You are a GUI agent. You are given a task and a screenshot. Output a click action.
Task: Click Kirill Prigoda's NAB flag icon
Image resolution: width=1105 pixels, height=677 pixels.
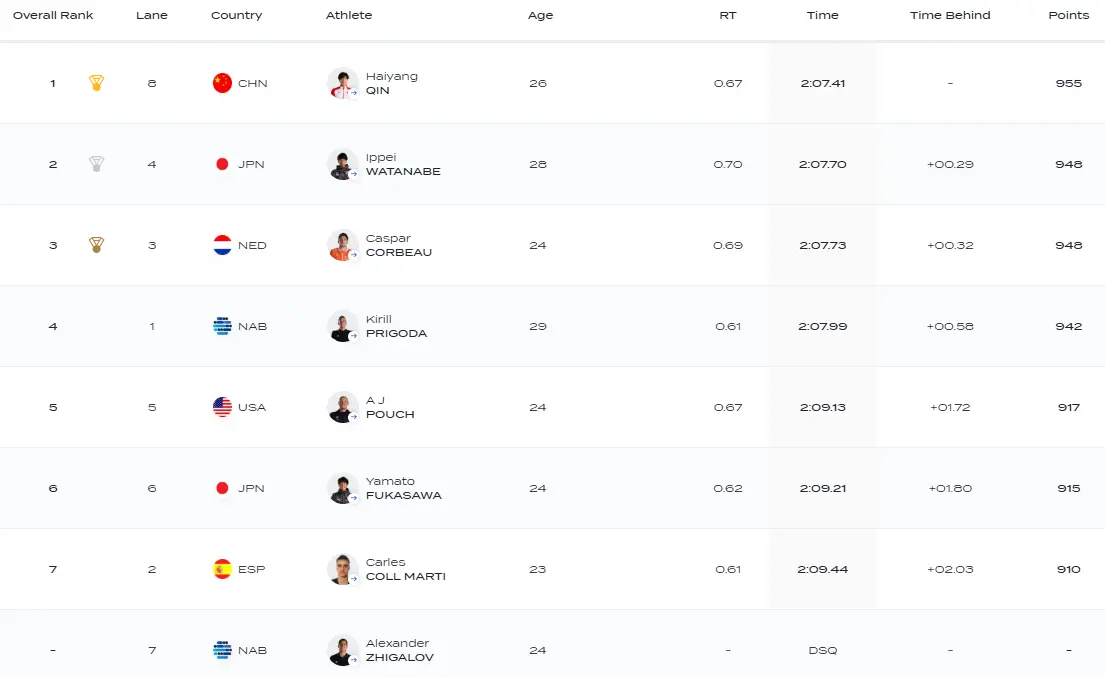[x=222, y=326]
